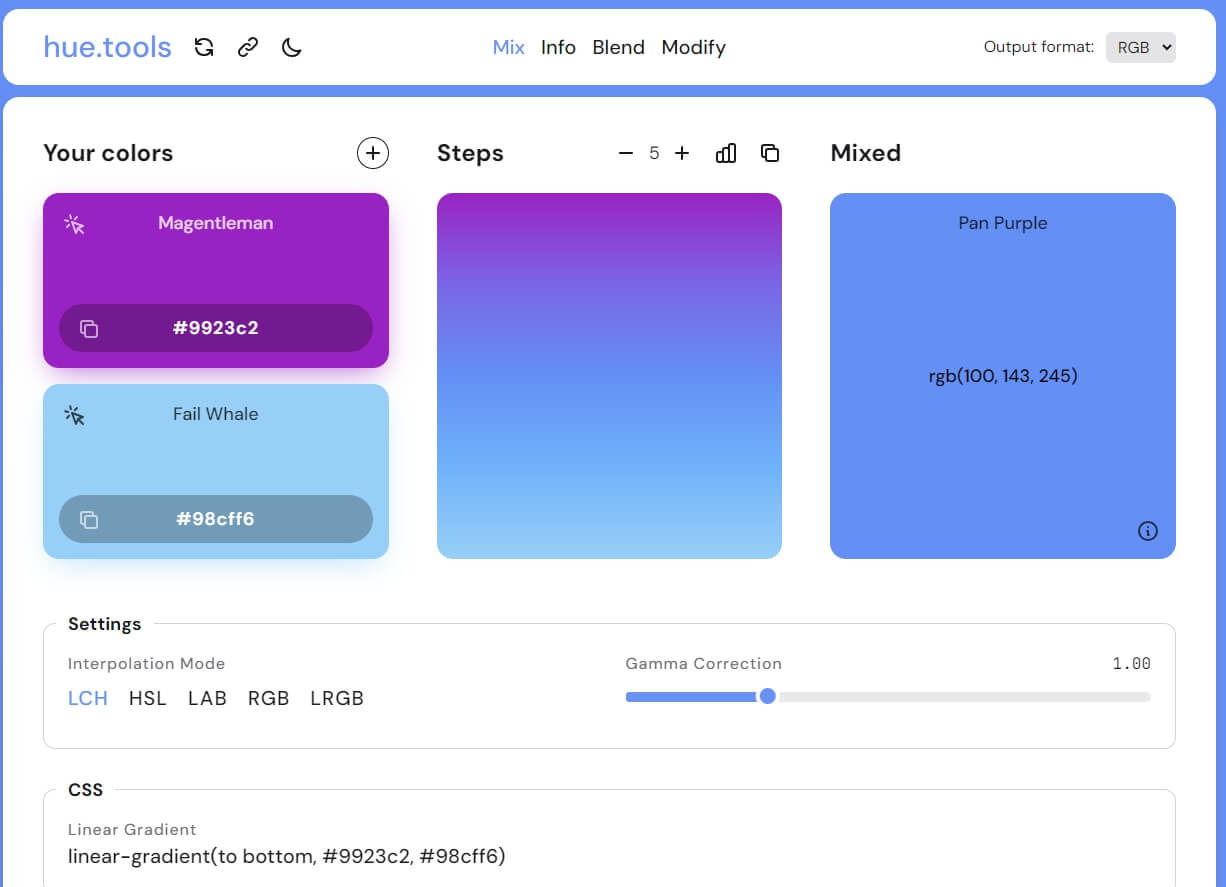The width and height of the screenshot is (1226, 887).
Task: Open the steps chart view icon
Action: tap(726, 153)
